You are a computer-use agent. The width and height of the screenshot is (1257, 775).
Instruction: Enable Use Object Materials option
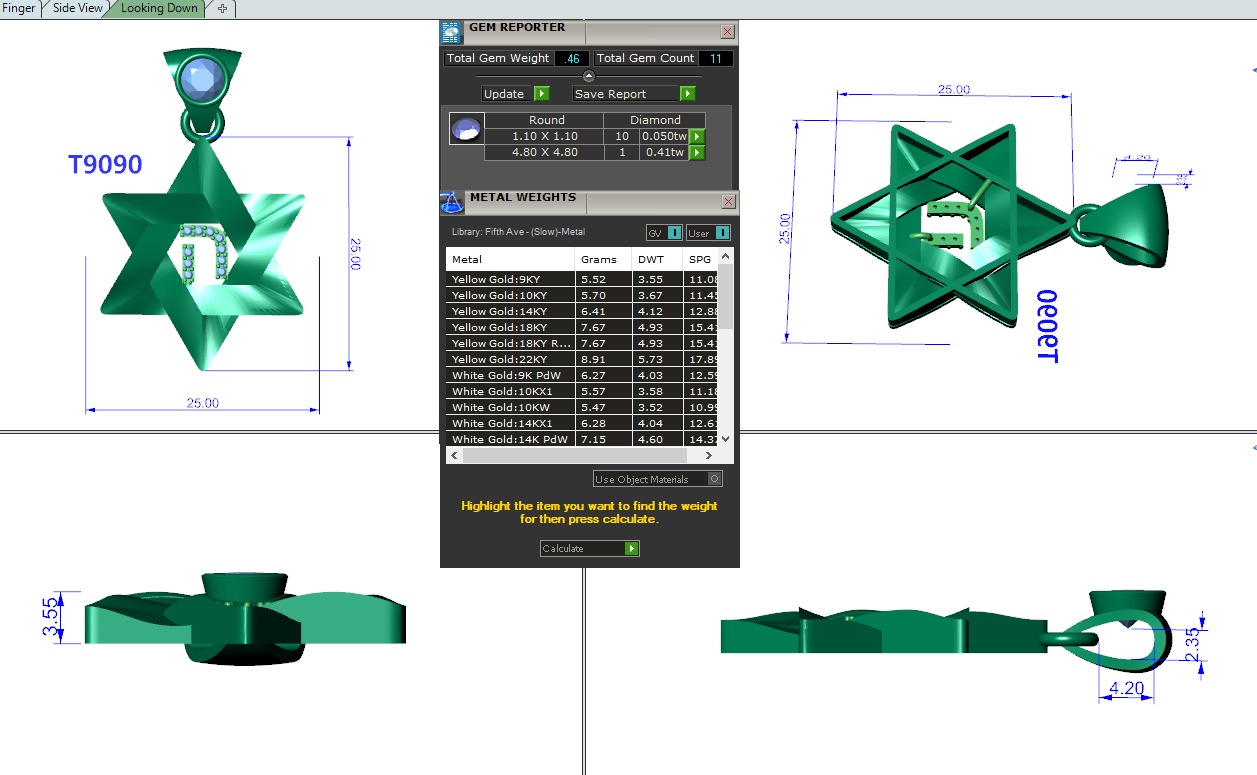point(714,479)
